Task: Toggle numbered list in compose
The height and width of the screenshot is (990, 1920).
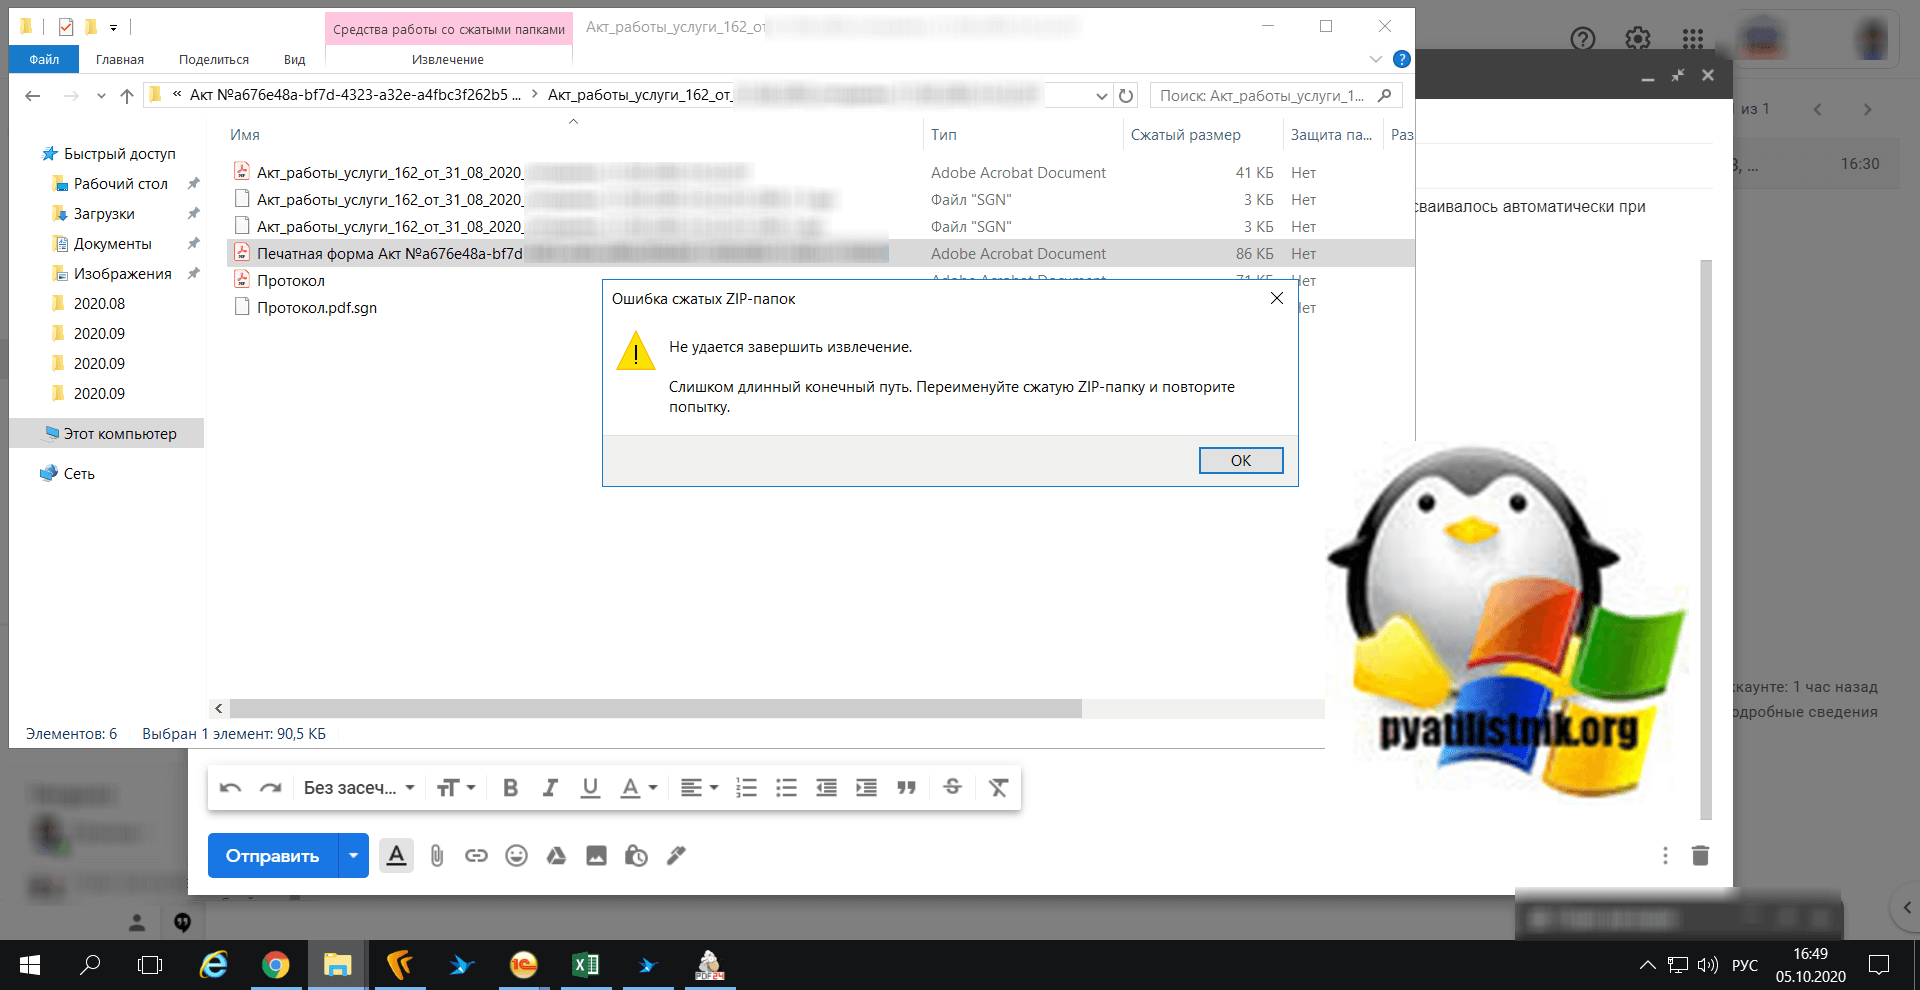Action: [x=746, y=788]
